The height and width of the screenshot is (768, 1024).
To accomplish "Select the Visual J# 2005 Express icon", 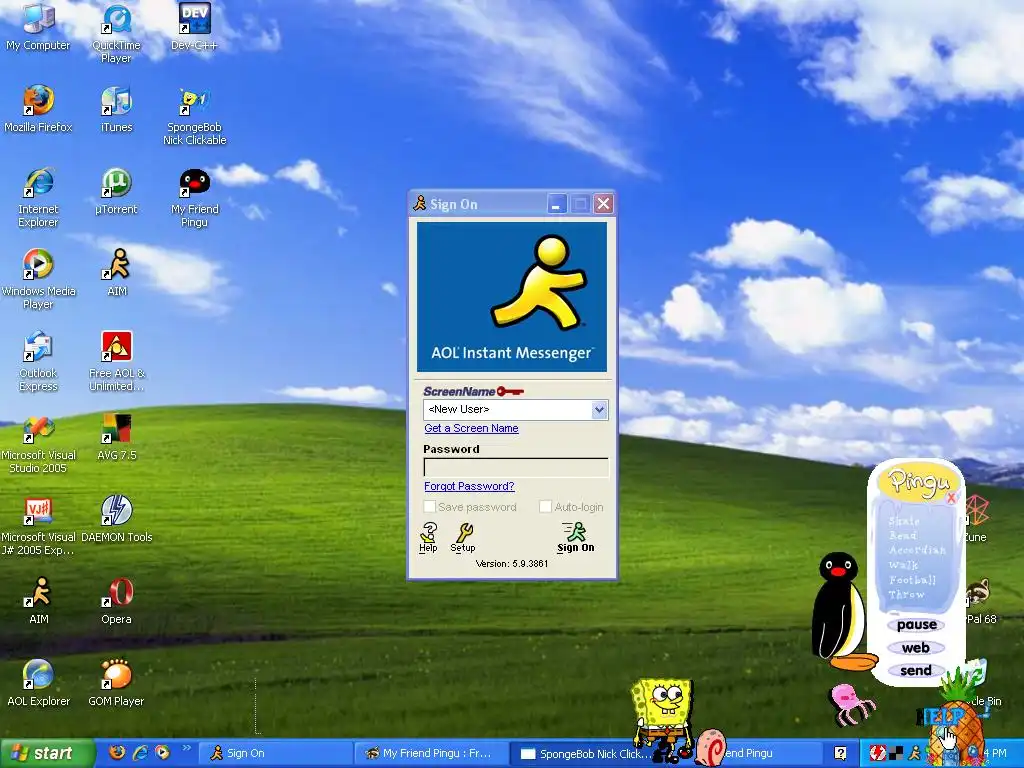I will (x=38, y=525).
